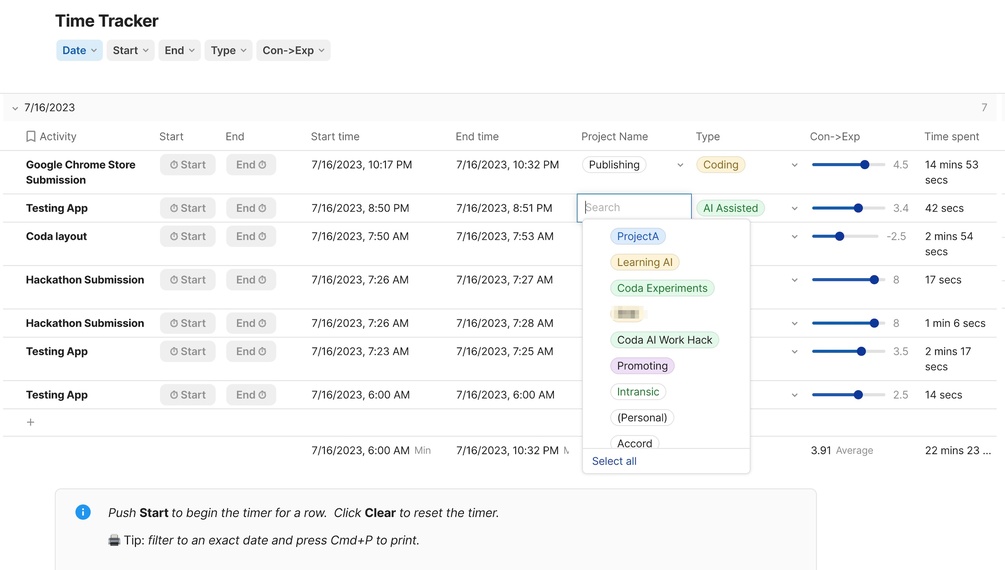Click the plus icon to add a row
This screenshot has height=570, width=1005.
(30, 423)
